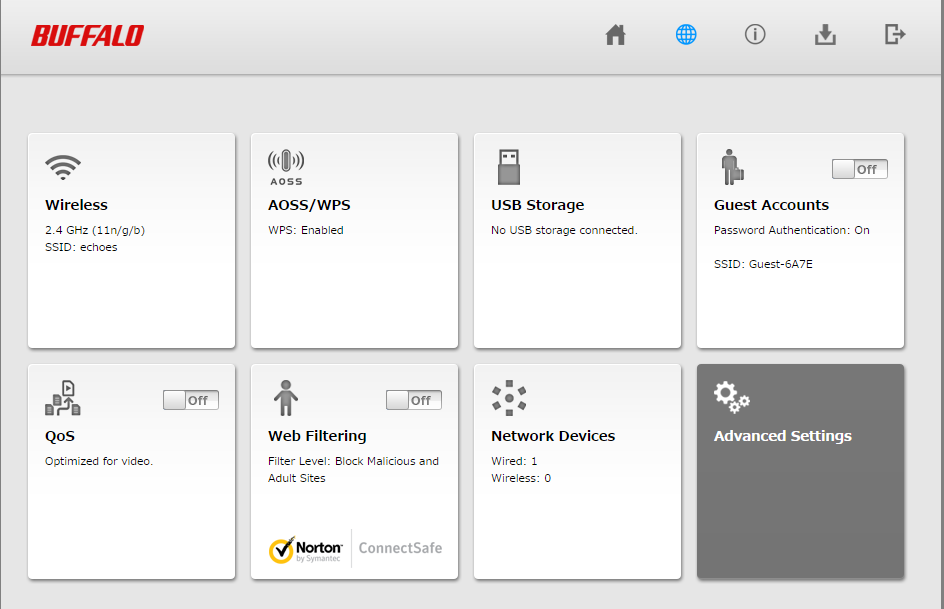This screenshot has height=609, width=944.
Task: Open the Network Devices title
Action: coord(552,436)
